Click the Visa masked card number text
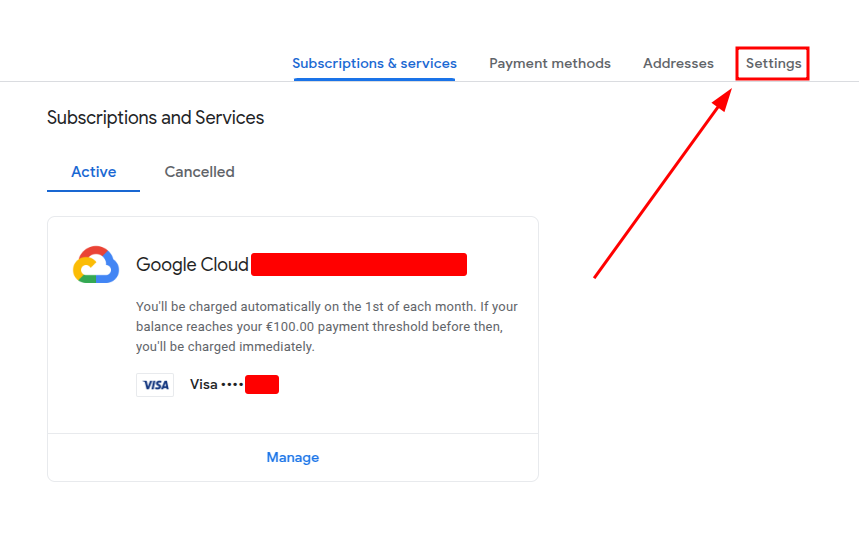859x541 pixels. [x=216, y=385]
